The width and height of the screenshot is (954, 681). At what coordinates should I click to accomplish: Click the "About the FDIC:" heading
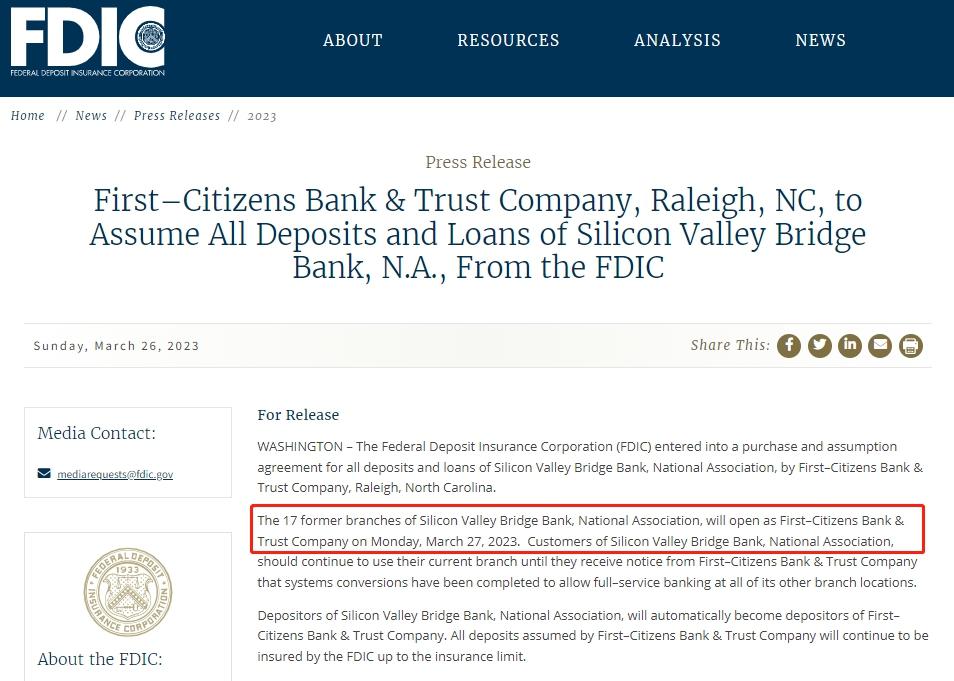(100, 659)
